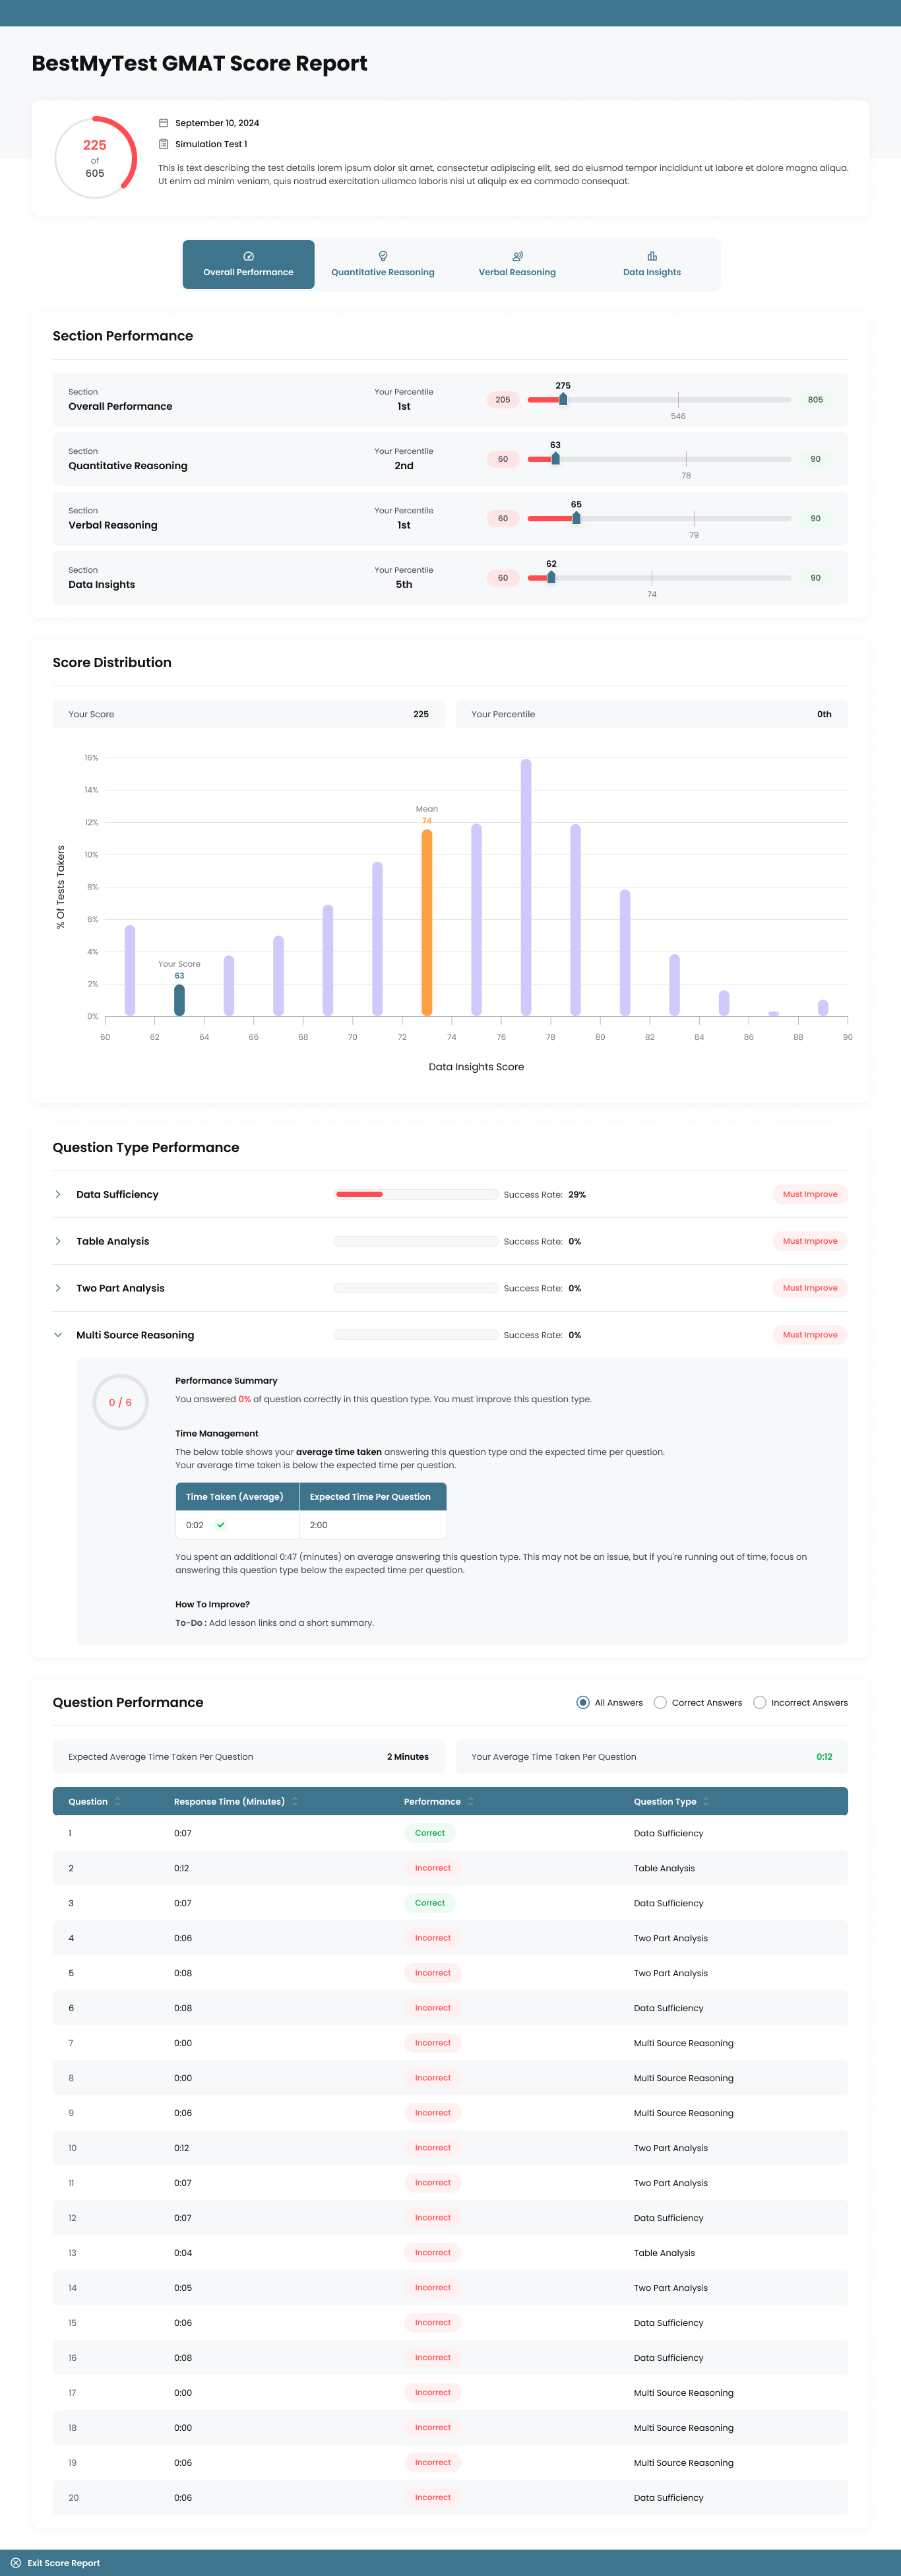The image size is (901, 2576).
Task: Expand the Two Part Analysis row
Action: click(x=58, y=1288)
